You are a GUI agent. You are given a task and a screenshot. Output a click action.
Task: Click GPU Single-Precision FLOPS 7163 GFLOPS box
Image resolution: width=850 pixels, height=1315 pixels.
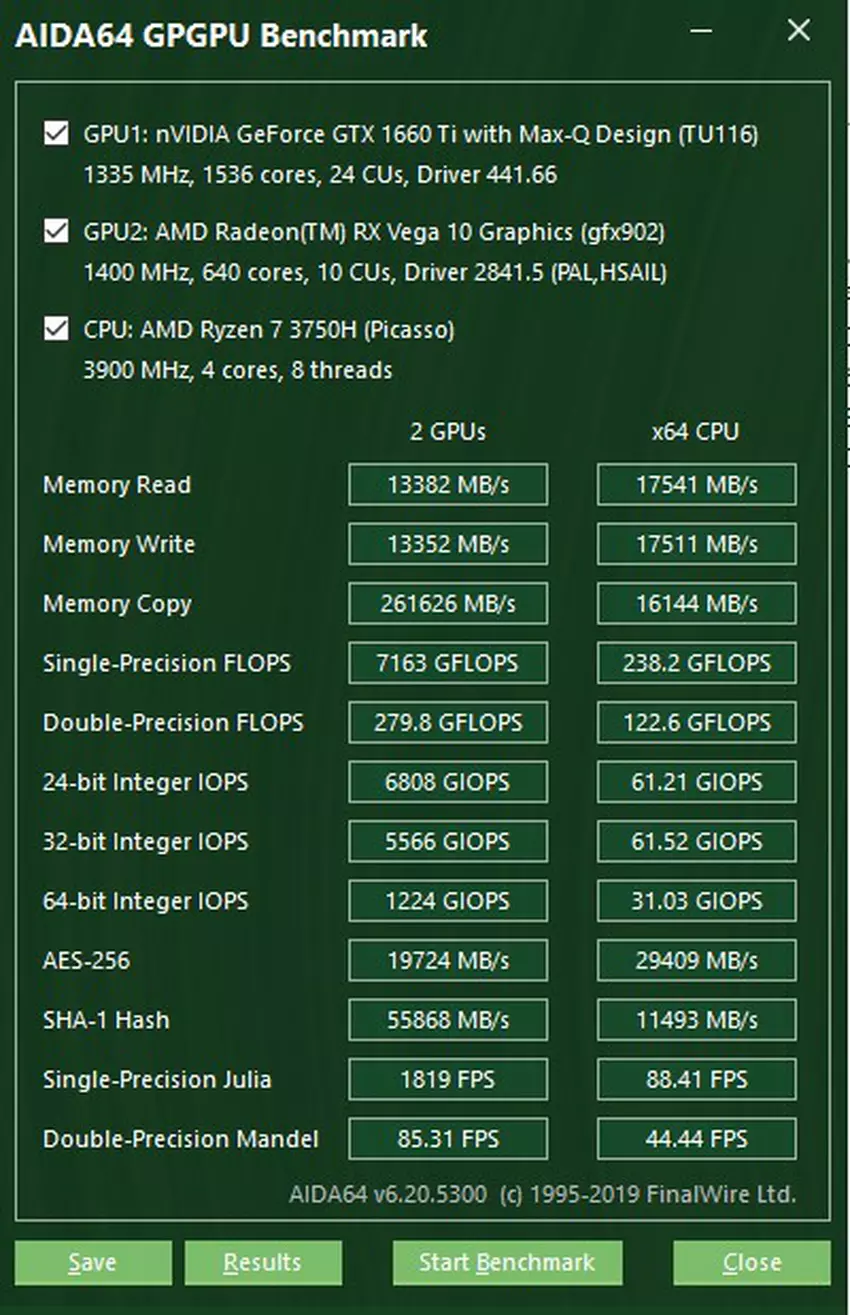point(448,663)
